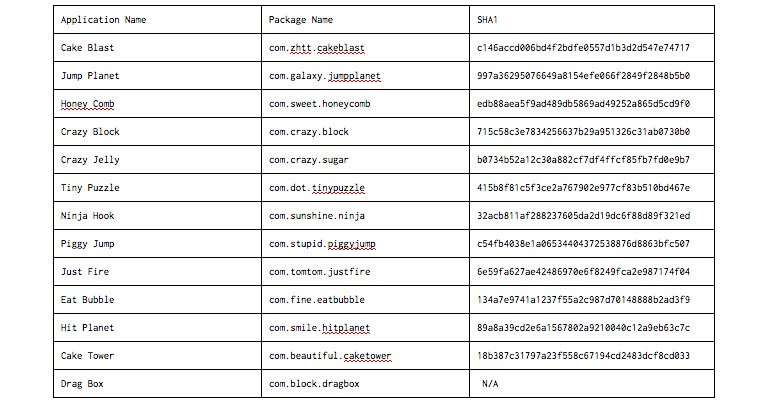Click the misspelled Honey Comb text
Viewport: 770px width, 406px height.
pyautogui.click(x=87, y=104)
